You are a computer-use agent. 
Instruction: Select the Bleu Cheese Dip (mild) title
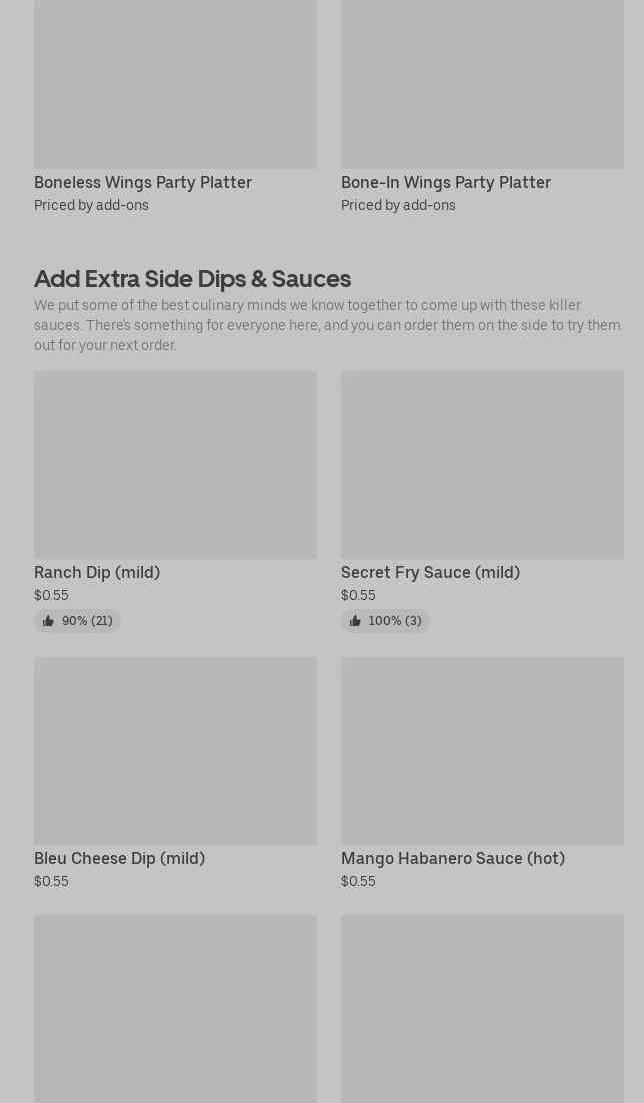tap(119, 858)
